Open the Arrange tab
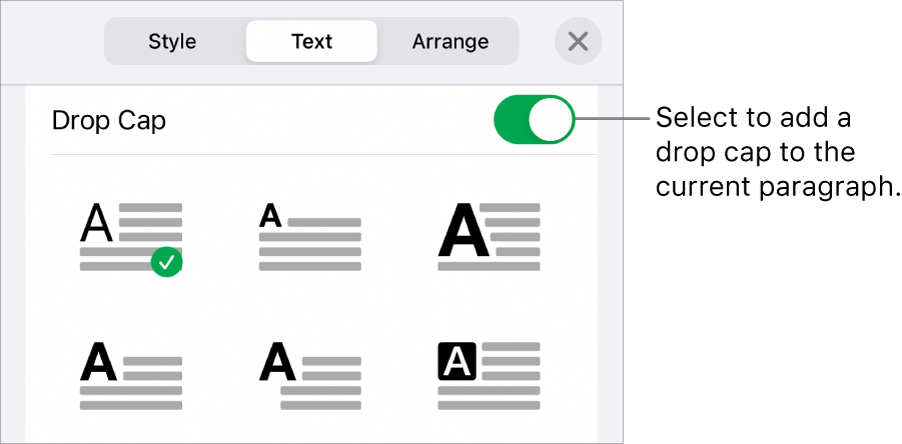902x444 pixels. click(450, 42)
